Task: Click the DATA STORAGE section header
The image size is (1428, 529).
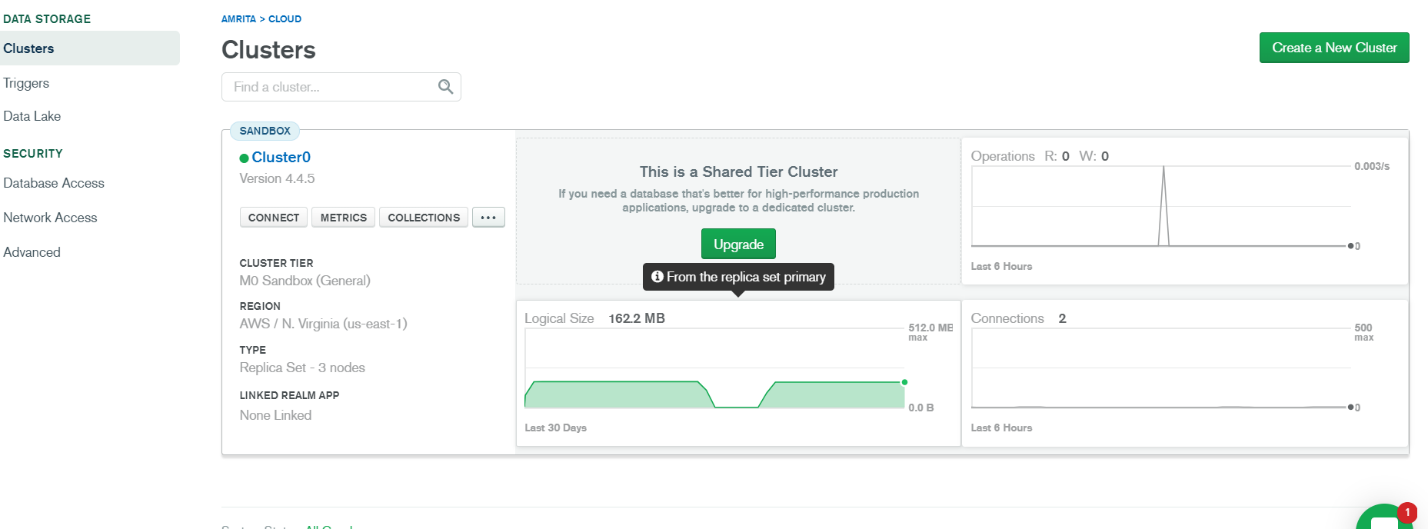Action: tap(47, 19)
